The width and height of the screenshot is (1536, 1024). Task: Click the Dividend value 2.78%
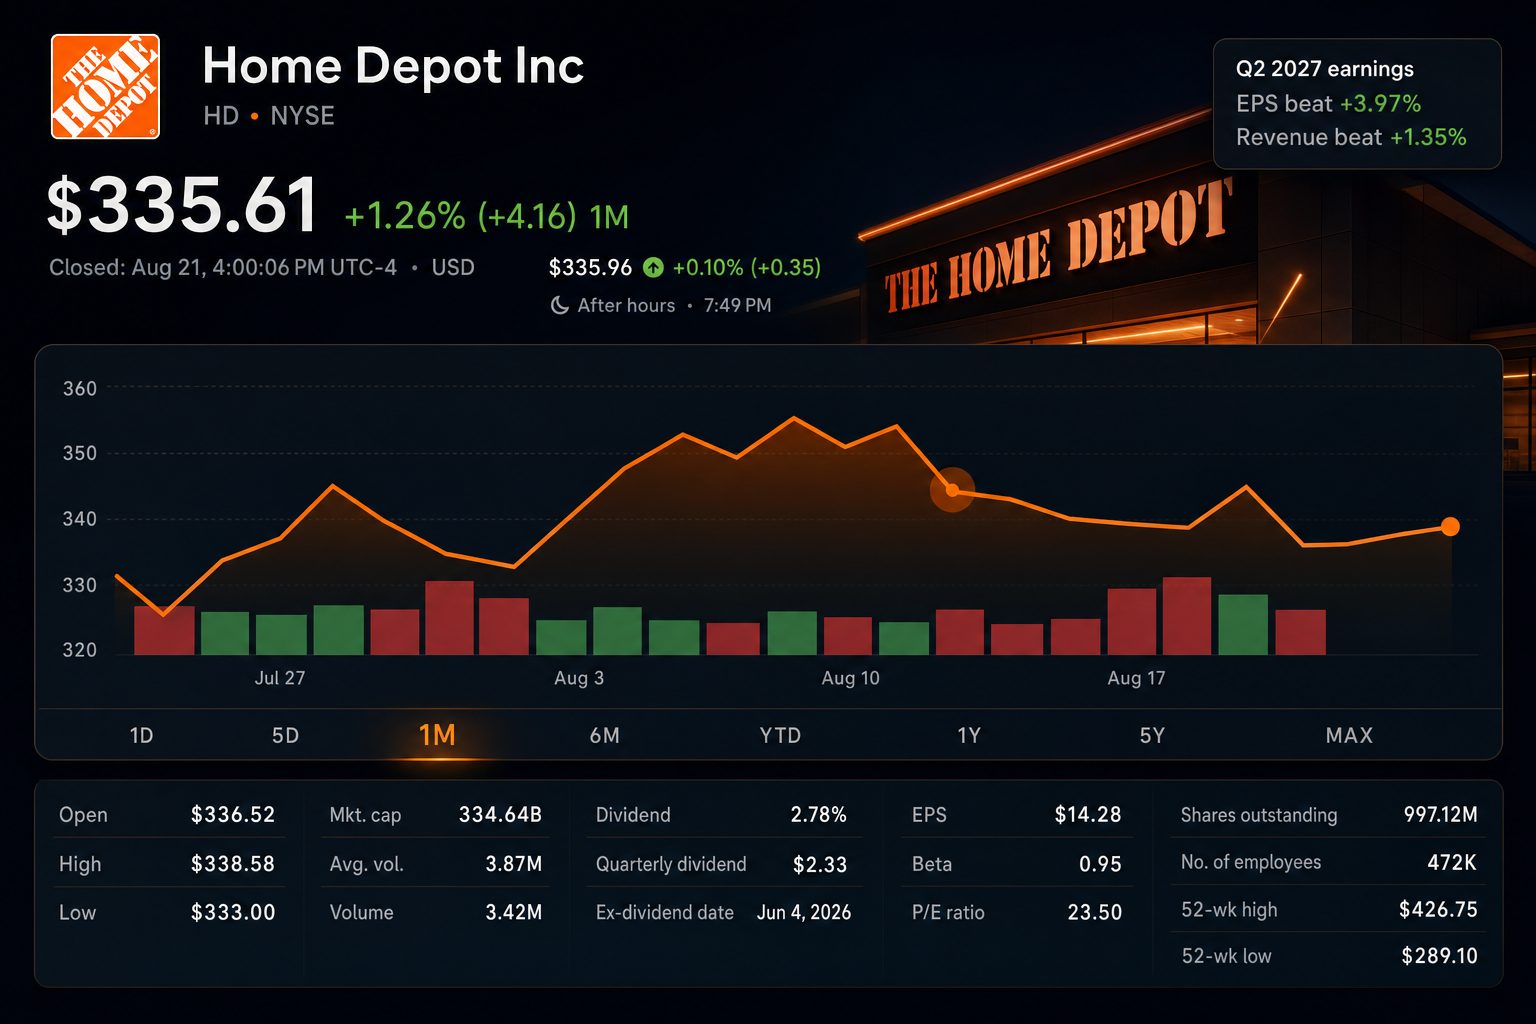(818, 814)
